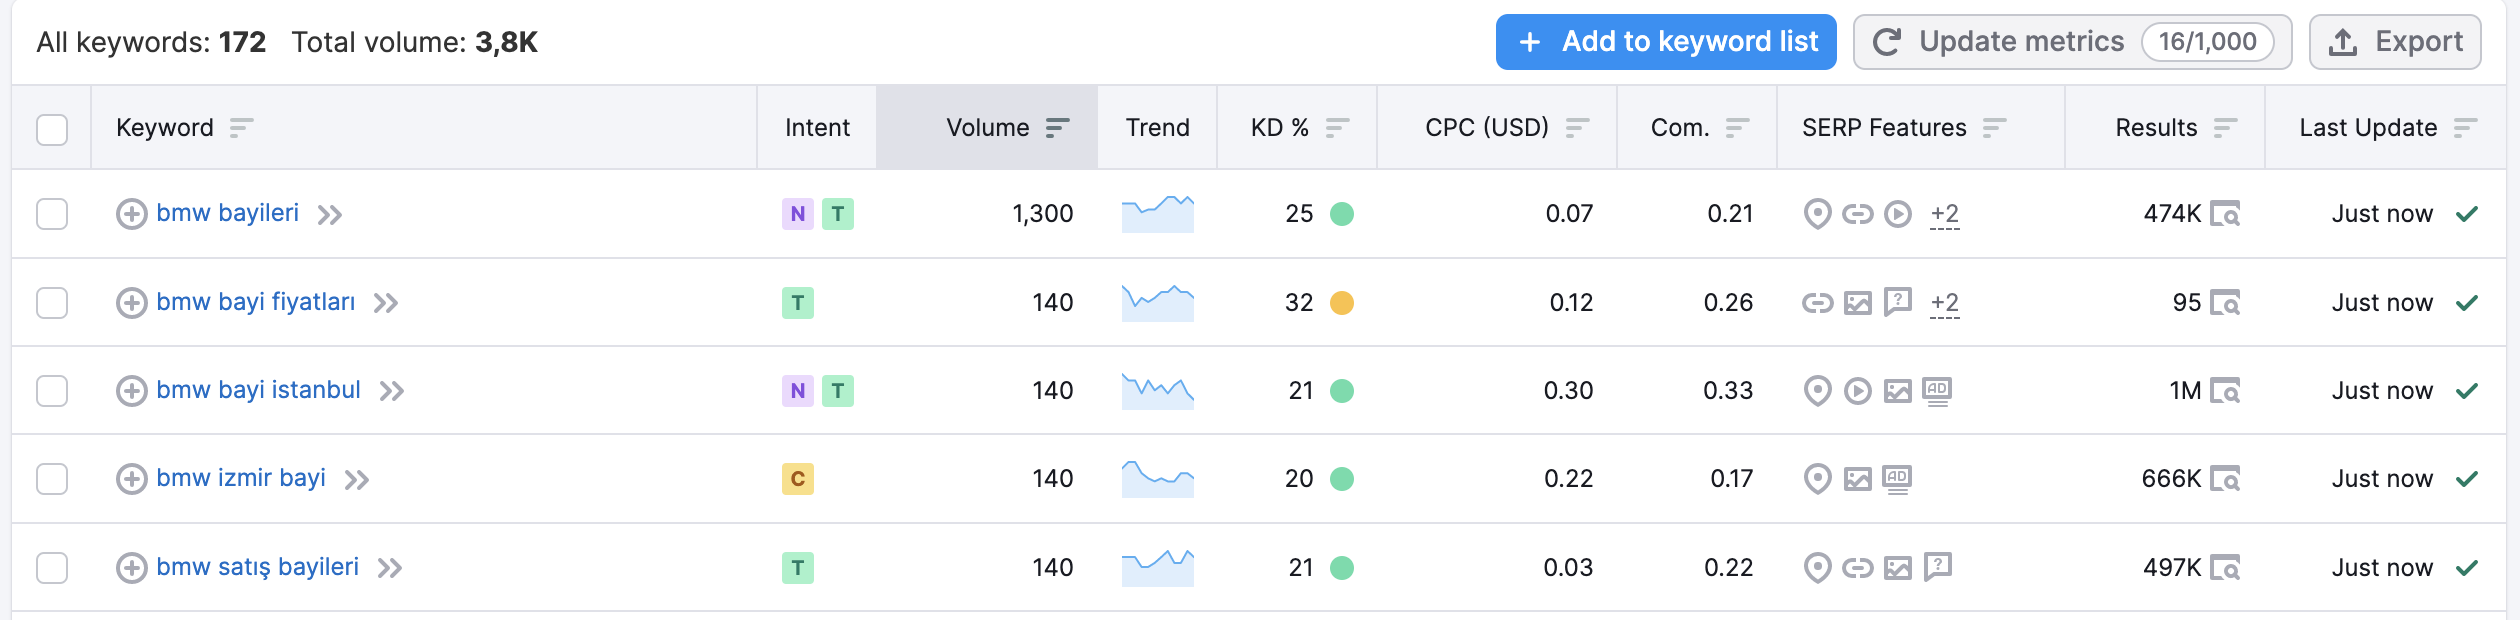
Task: Click the plus icon beside bmw satış bayileri
Action: [132, 568]
